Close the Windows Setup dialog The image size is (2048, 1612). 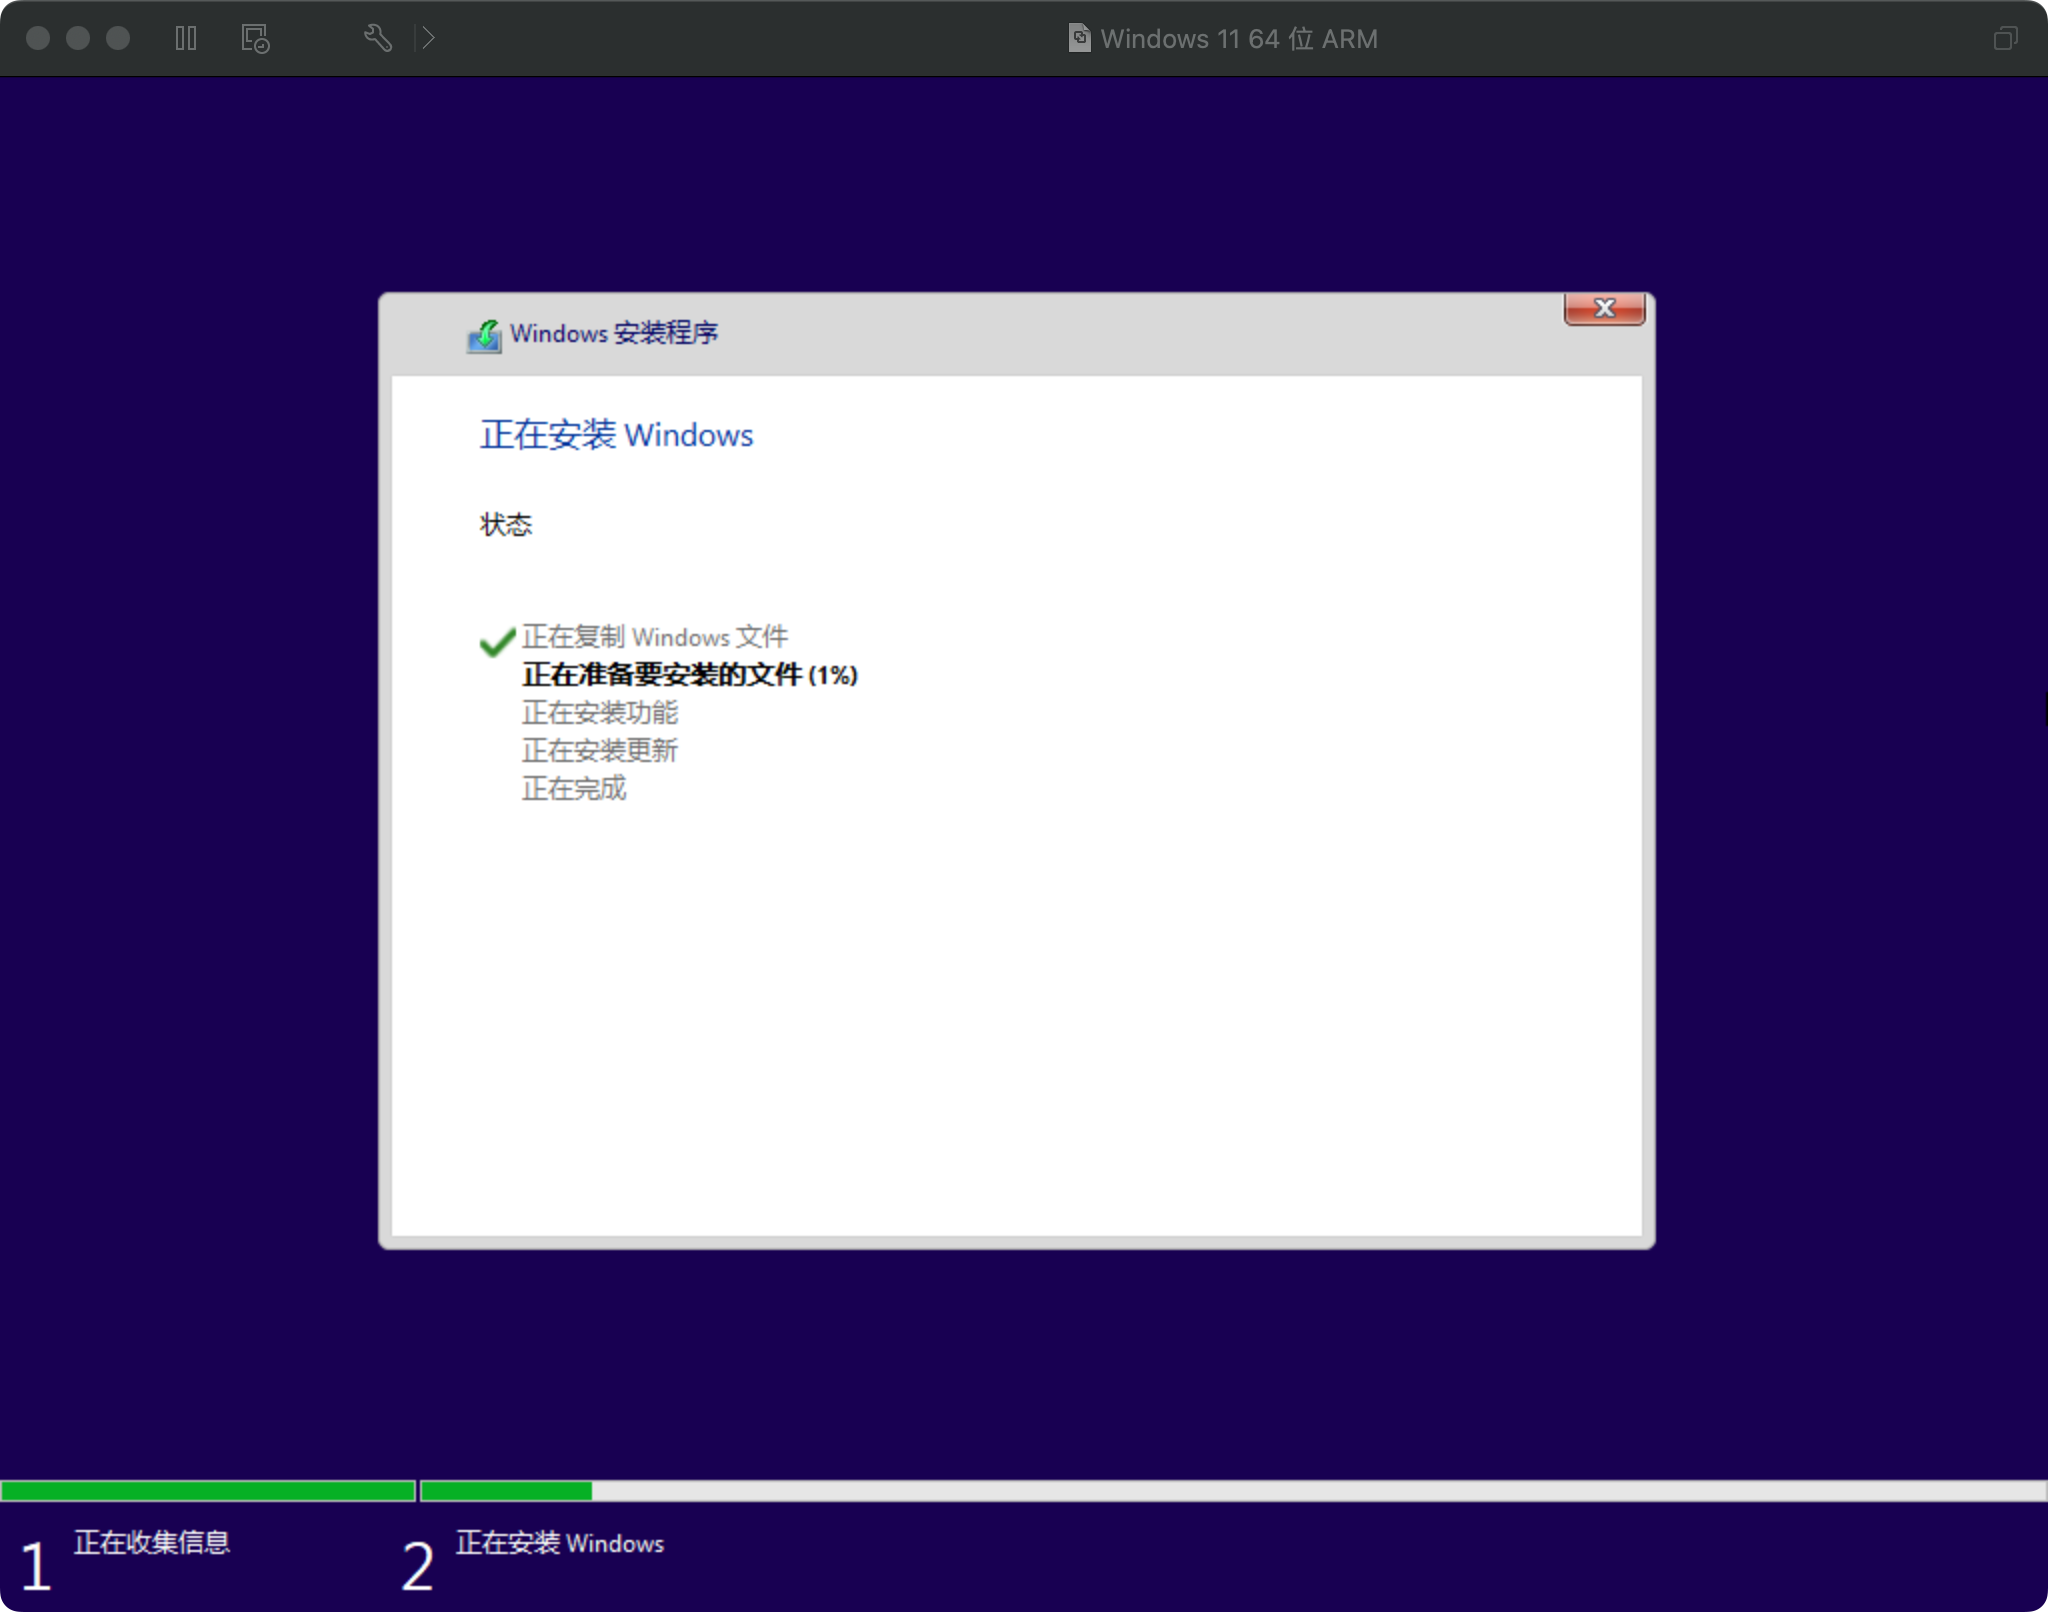[1604, 308]
